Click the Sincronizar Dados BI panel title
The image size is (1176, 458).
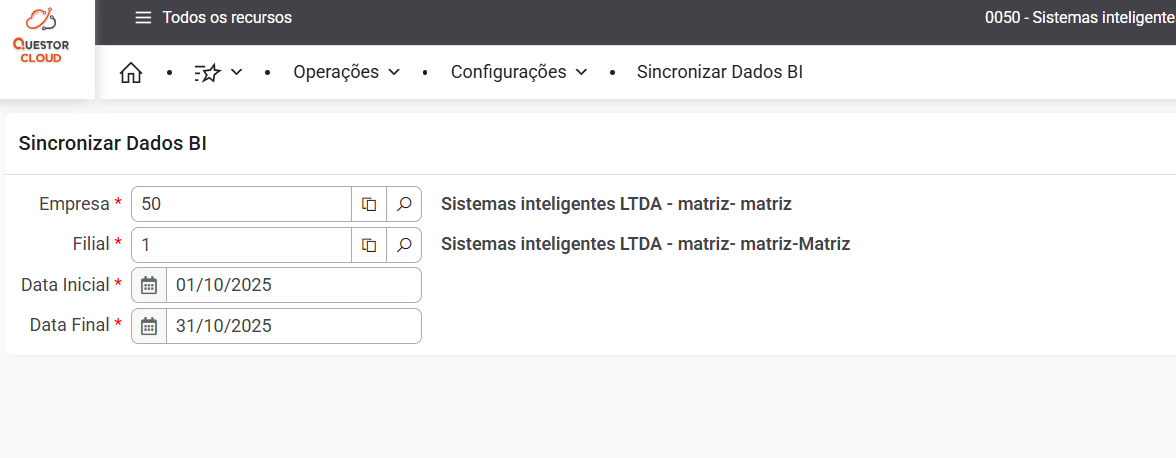(x=112, y=143)
